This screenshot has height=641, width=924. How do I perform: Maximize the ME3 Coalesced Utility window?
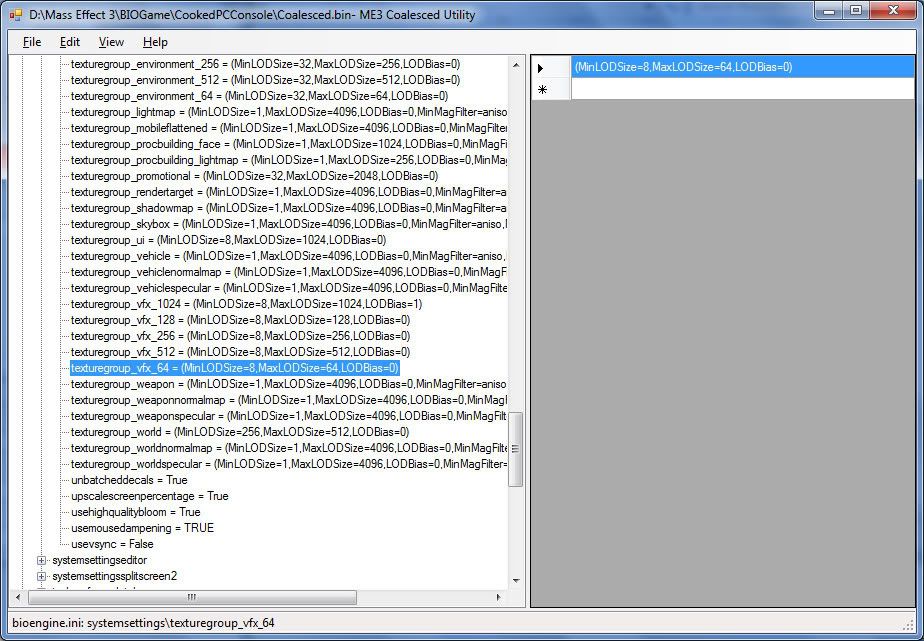(856, 11)
